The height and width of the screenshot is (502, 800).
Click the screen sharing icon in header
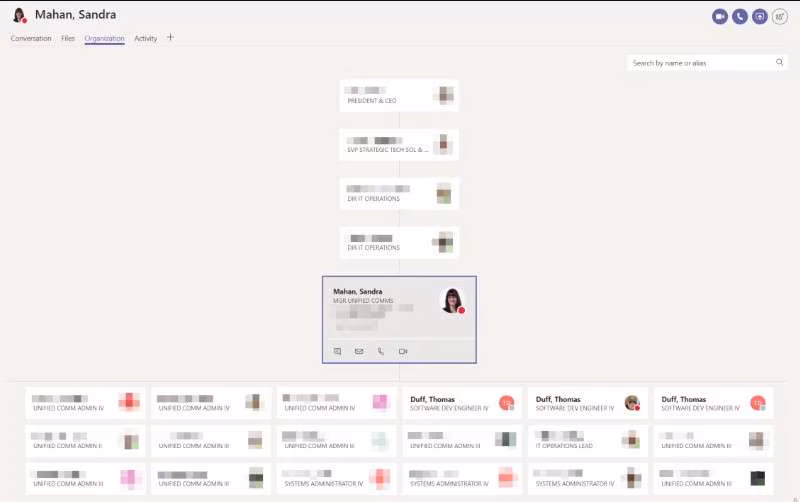pos(760,17)
